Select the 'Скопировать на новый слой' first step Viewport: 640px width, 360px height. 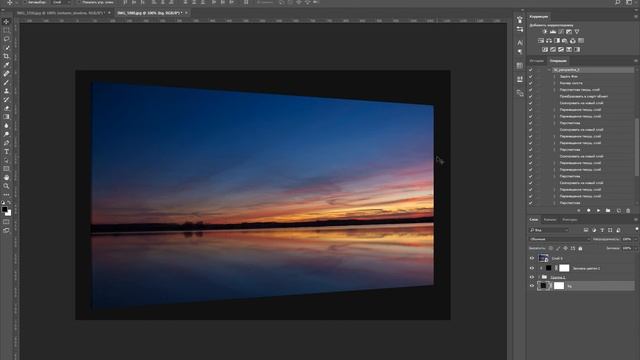pos(581,103)
